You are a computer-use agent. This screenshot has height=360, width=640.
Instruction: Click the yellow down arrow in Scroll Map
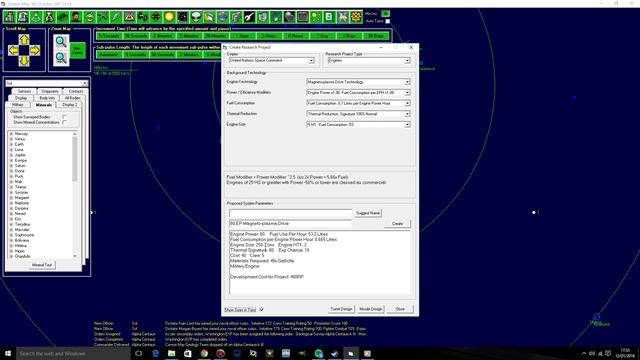pos(24,61)
